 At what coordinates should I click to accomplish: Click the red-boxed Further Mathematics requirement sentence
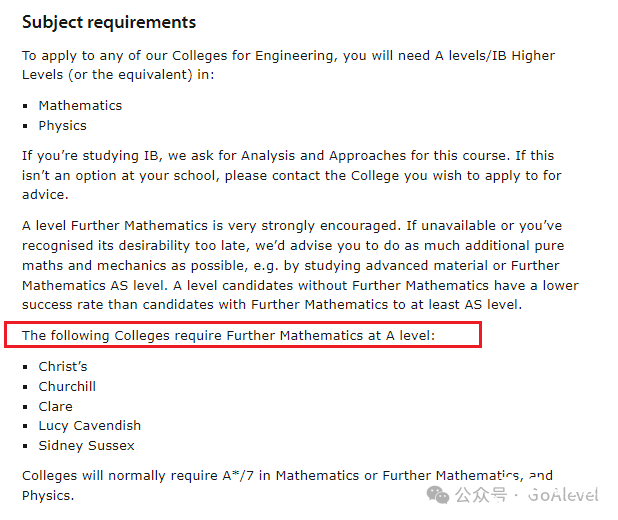229,335
